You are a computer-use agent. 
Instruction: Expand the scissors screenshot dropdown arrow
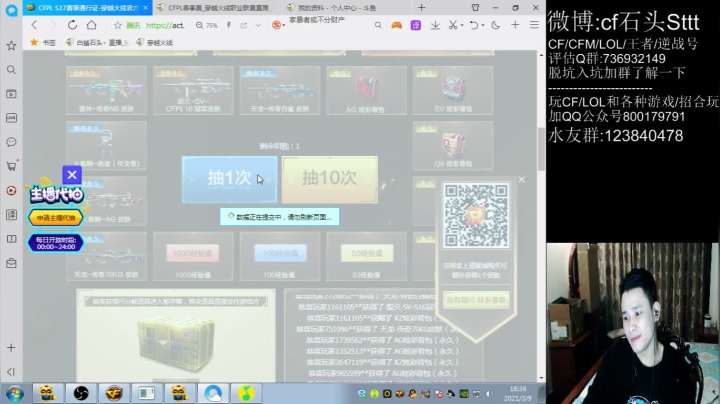pos(462,25)
